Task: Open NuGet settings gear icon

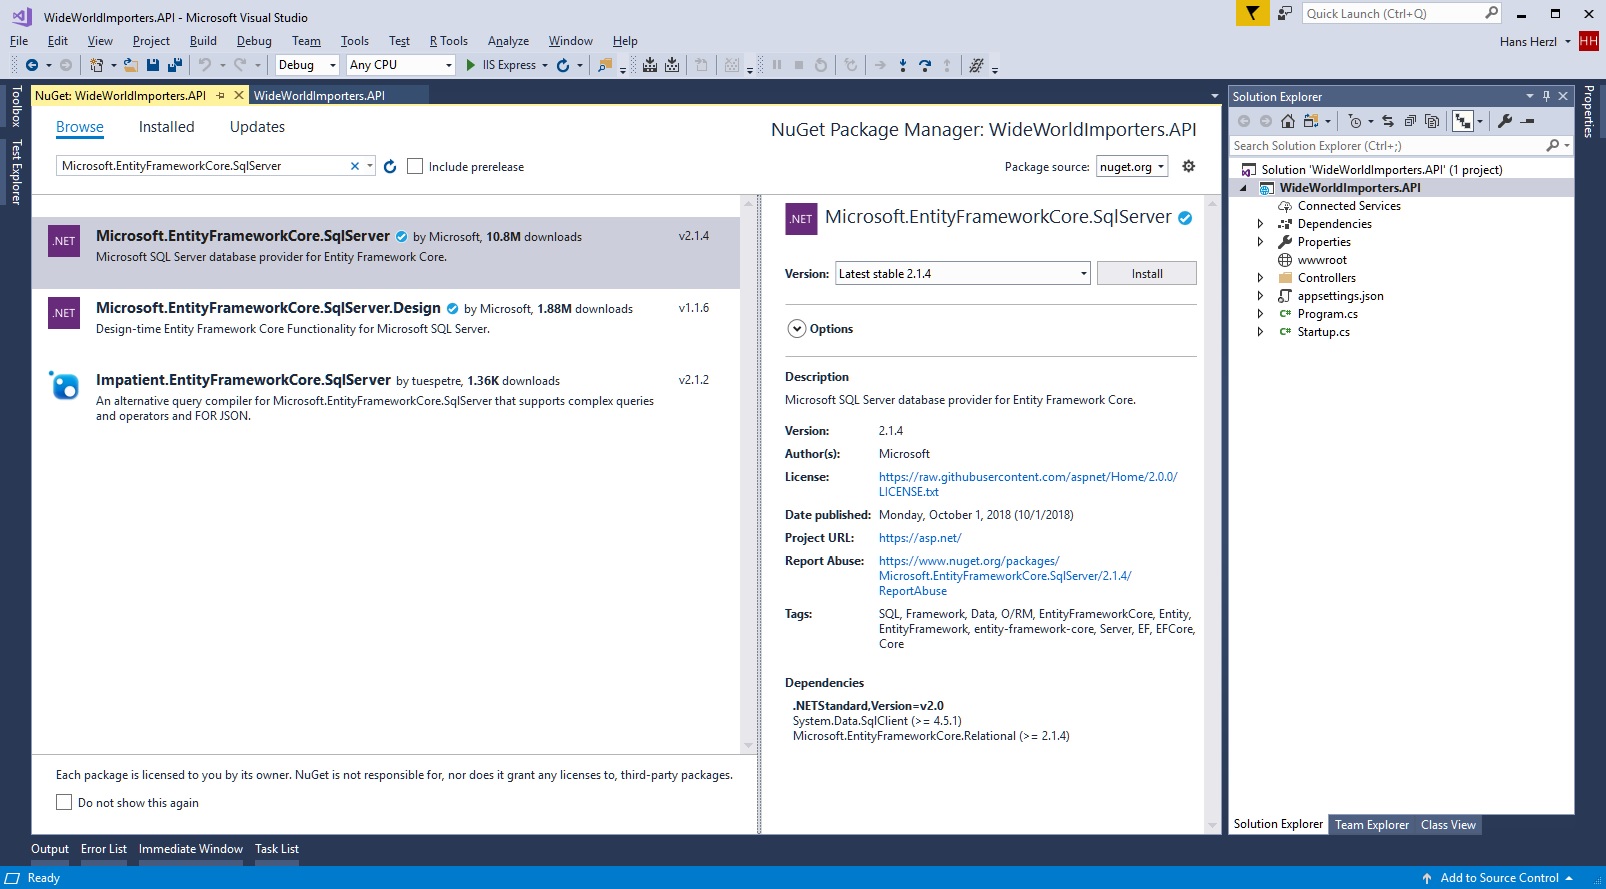Action: [1189, 166]
